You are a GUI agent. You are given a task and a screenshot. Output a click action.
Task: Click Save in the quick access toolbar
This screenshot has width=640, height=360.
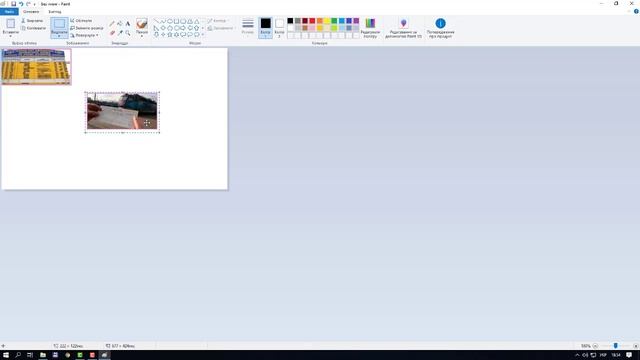click(x=13, y=4)
